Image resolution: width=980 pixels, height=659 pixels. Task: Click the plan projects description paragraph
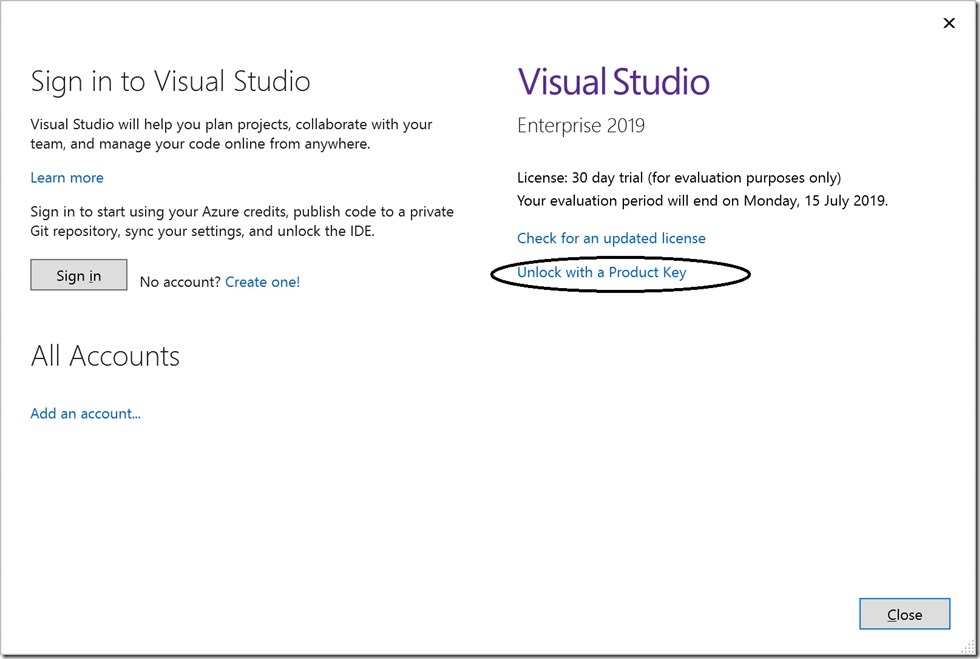coord(231,134)
